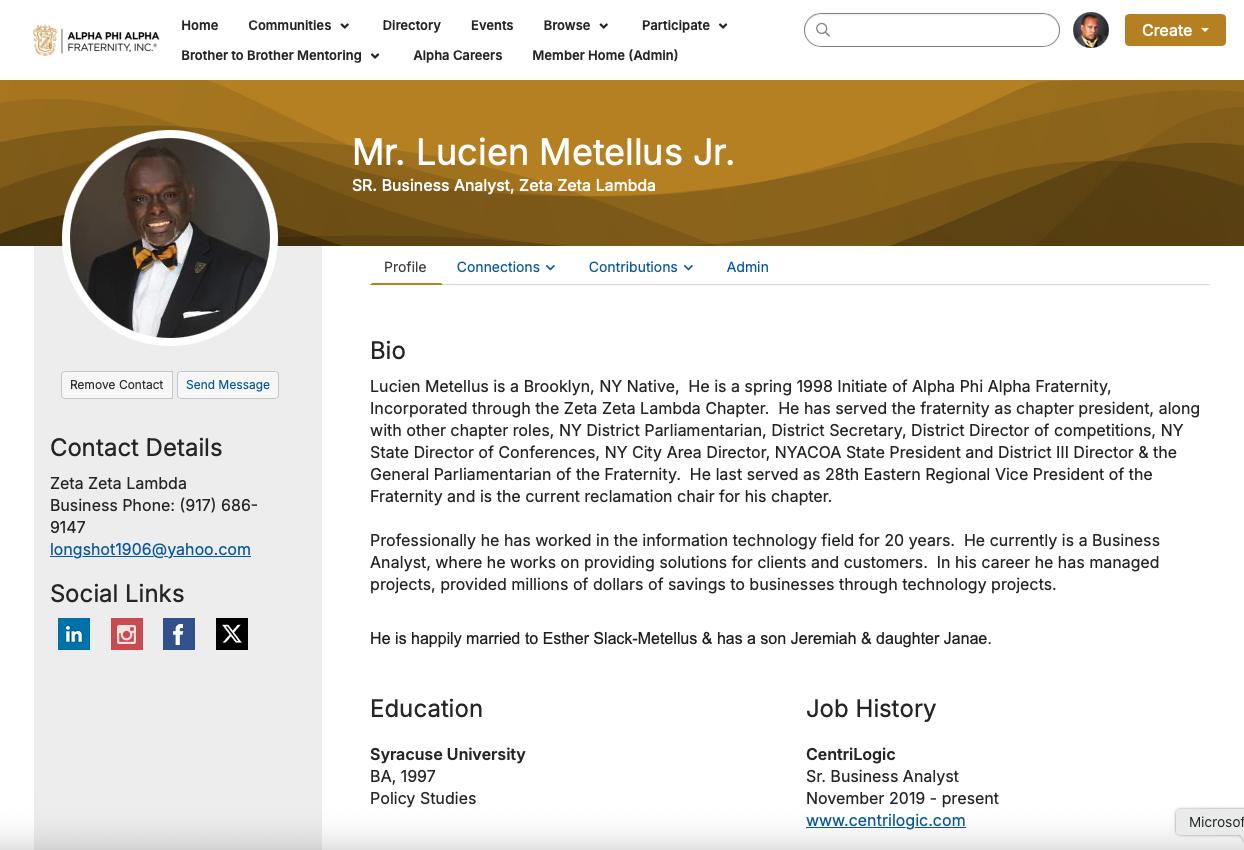Click the search magnifier icon

point(823,30)
